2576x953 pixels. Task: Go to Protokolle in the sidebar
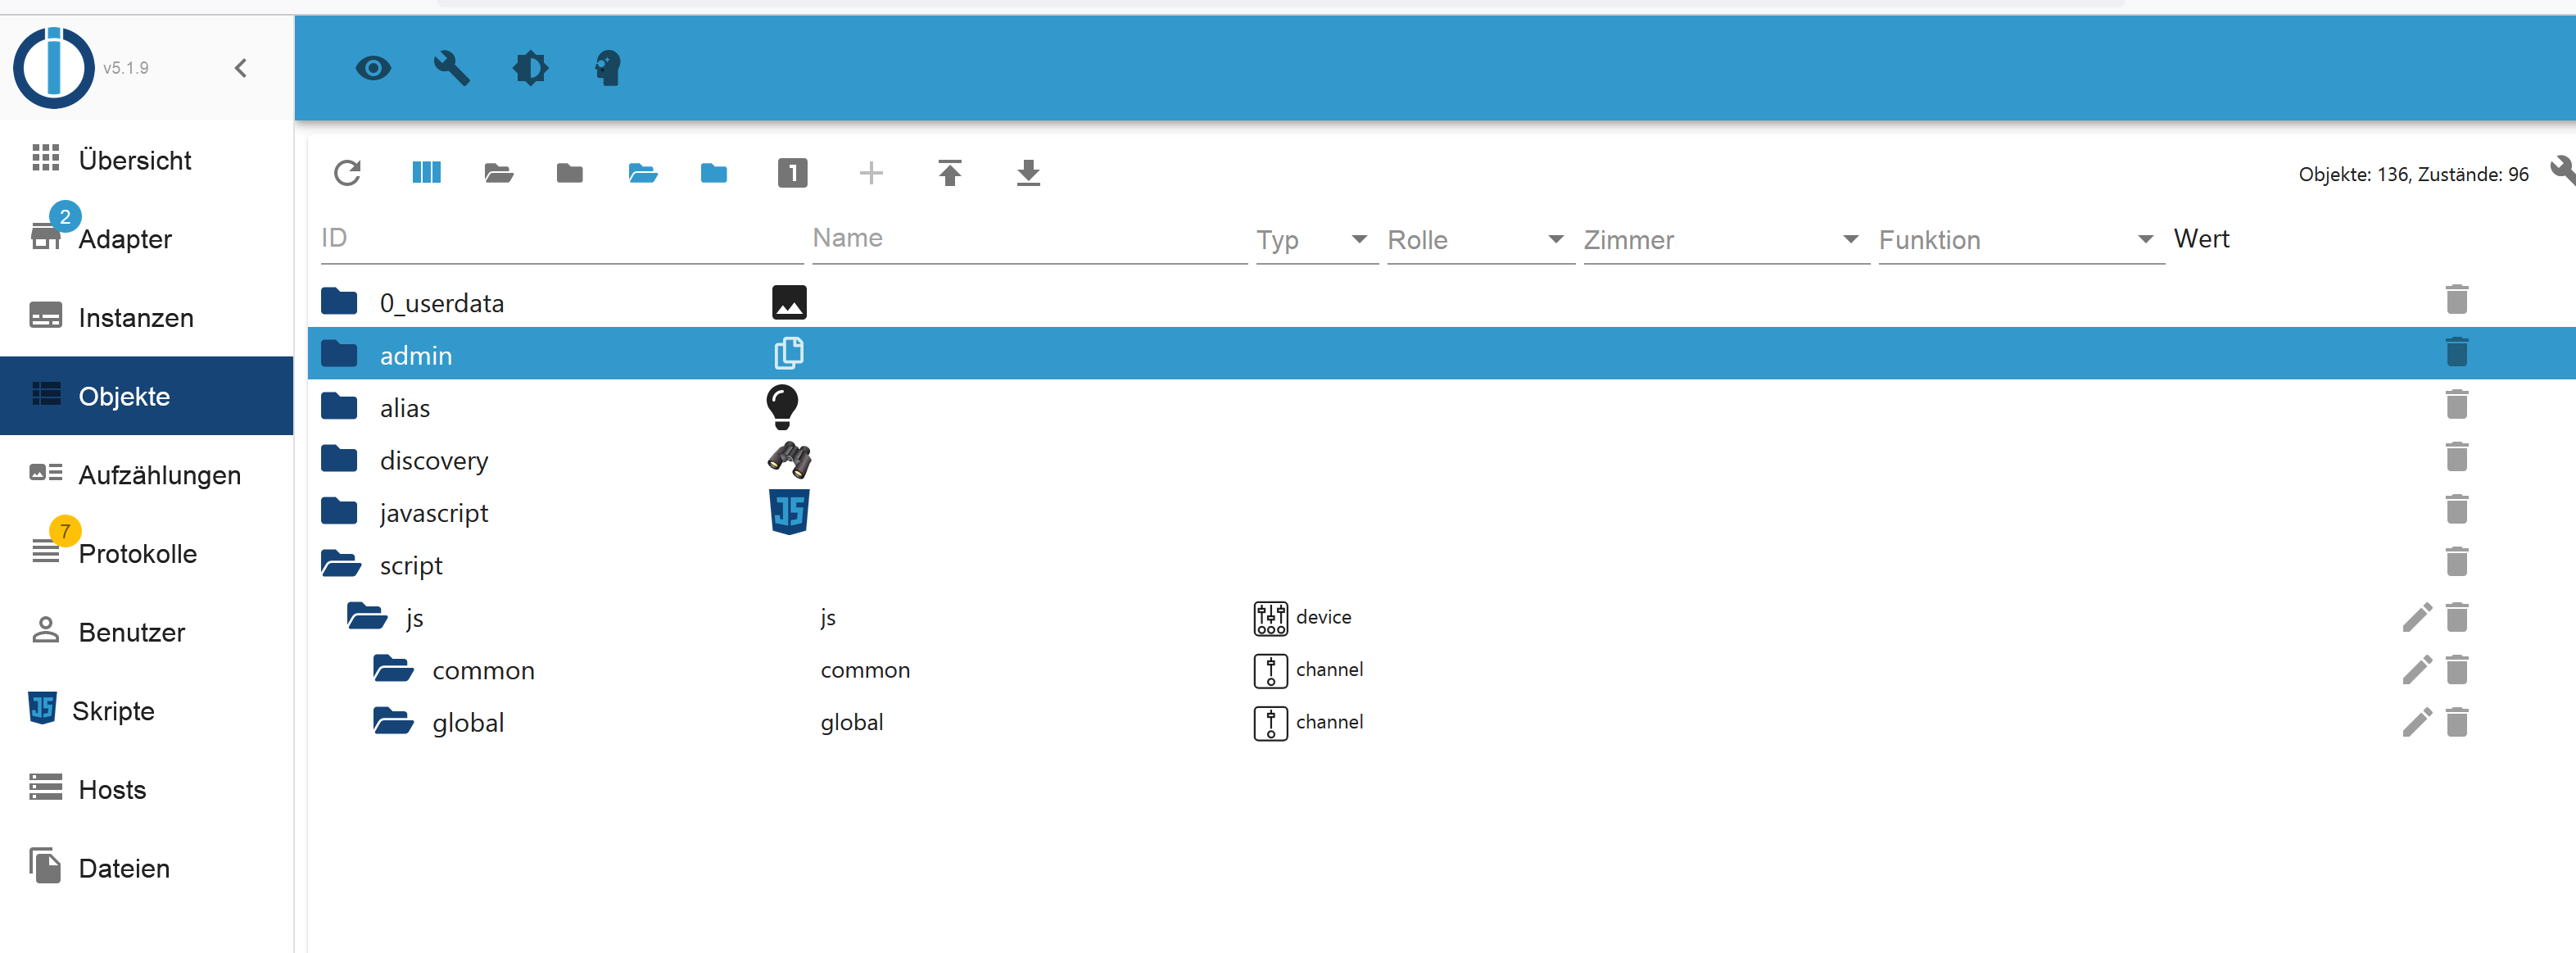coord(137,554)
